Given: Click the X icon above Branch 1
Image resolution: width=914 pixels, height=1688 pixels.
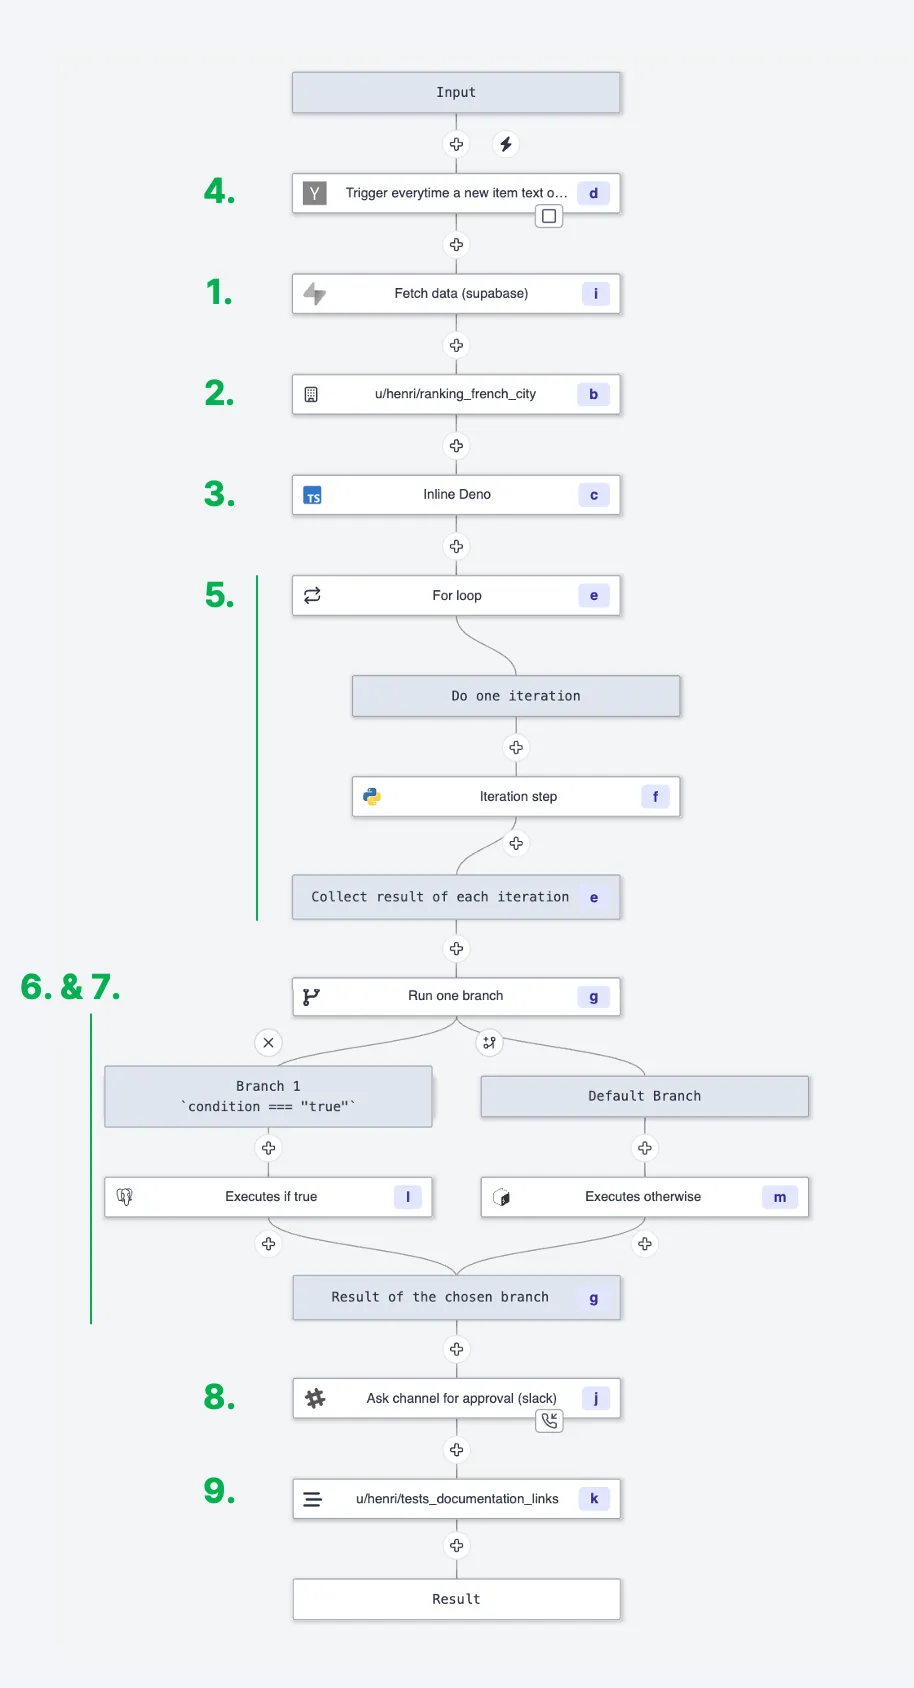Looking at the screenshot, I should click(x=268, y=1042).
